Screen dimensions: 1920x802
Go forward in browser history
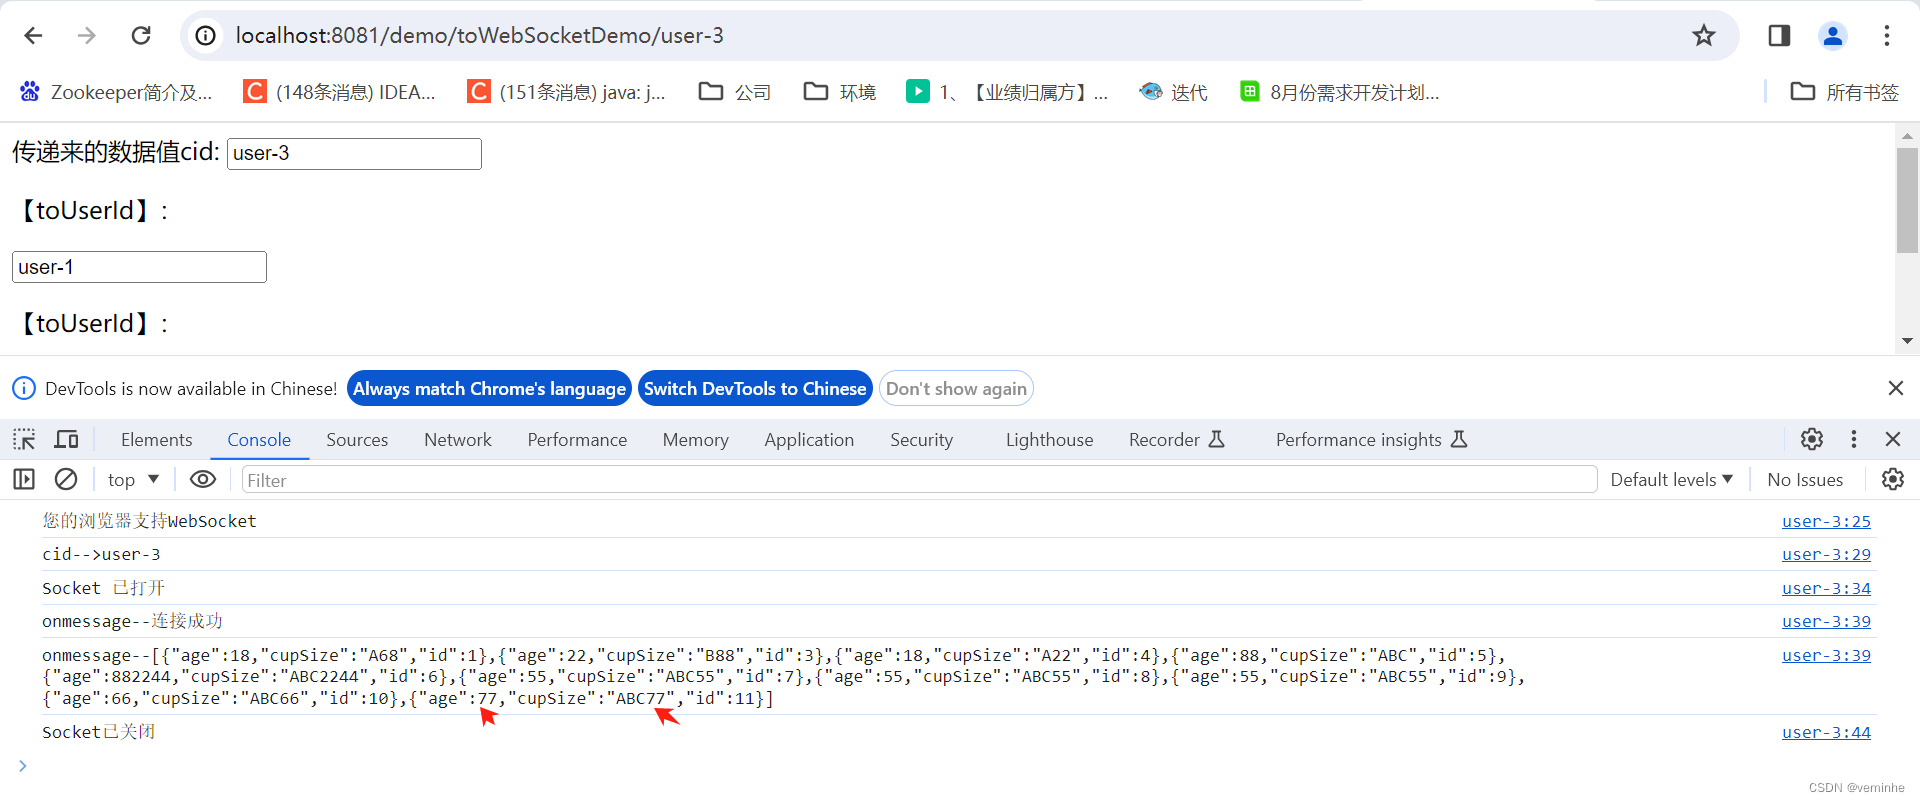87,36
